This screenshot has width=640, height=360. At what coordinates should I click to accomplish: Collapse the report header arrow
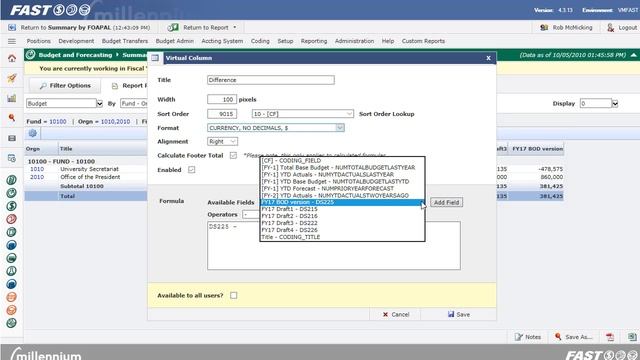(633, 55)
